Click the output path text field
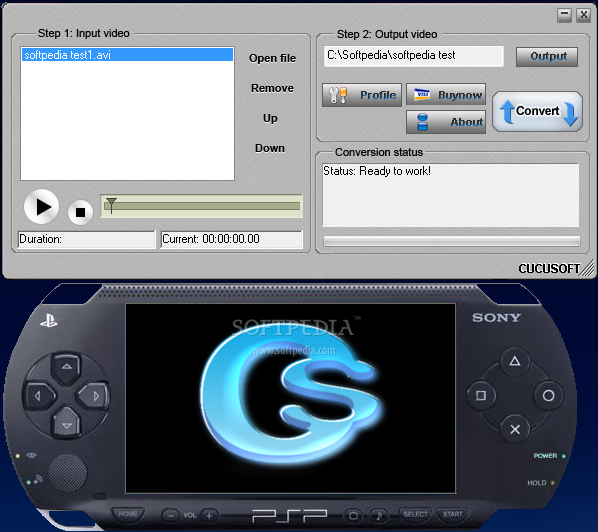Image resolution: width=598 pixels, height=532 pixels. pyautogui.click(x=413, y=56)
